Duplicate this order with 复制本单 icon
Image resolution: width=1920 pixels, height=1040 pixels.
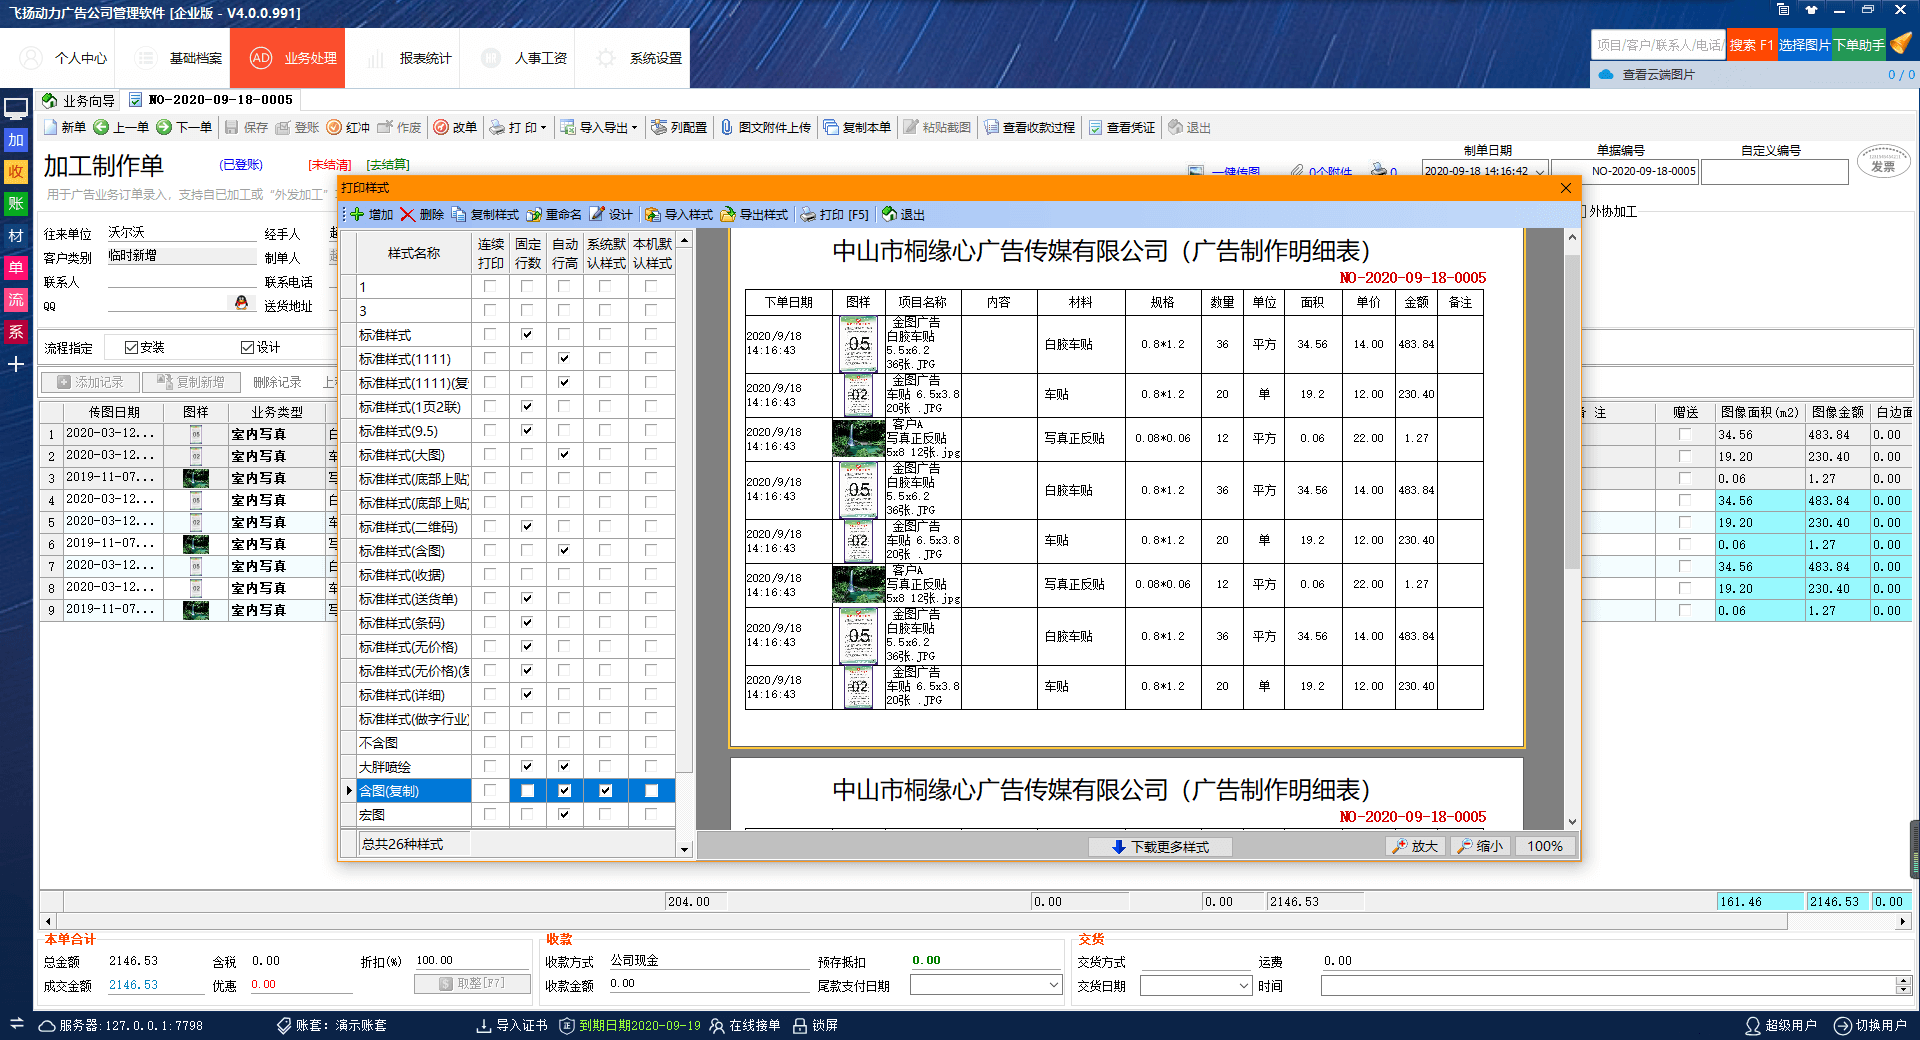point(857,127)
